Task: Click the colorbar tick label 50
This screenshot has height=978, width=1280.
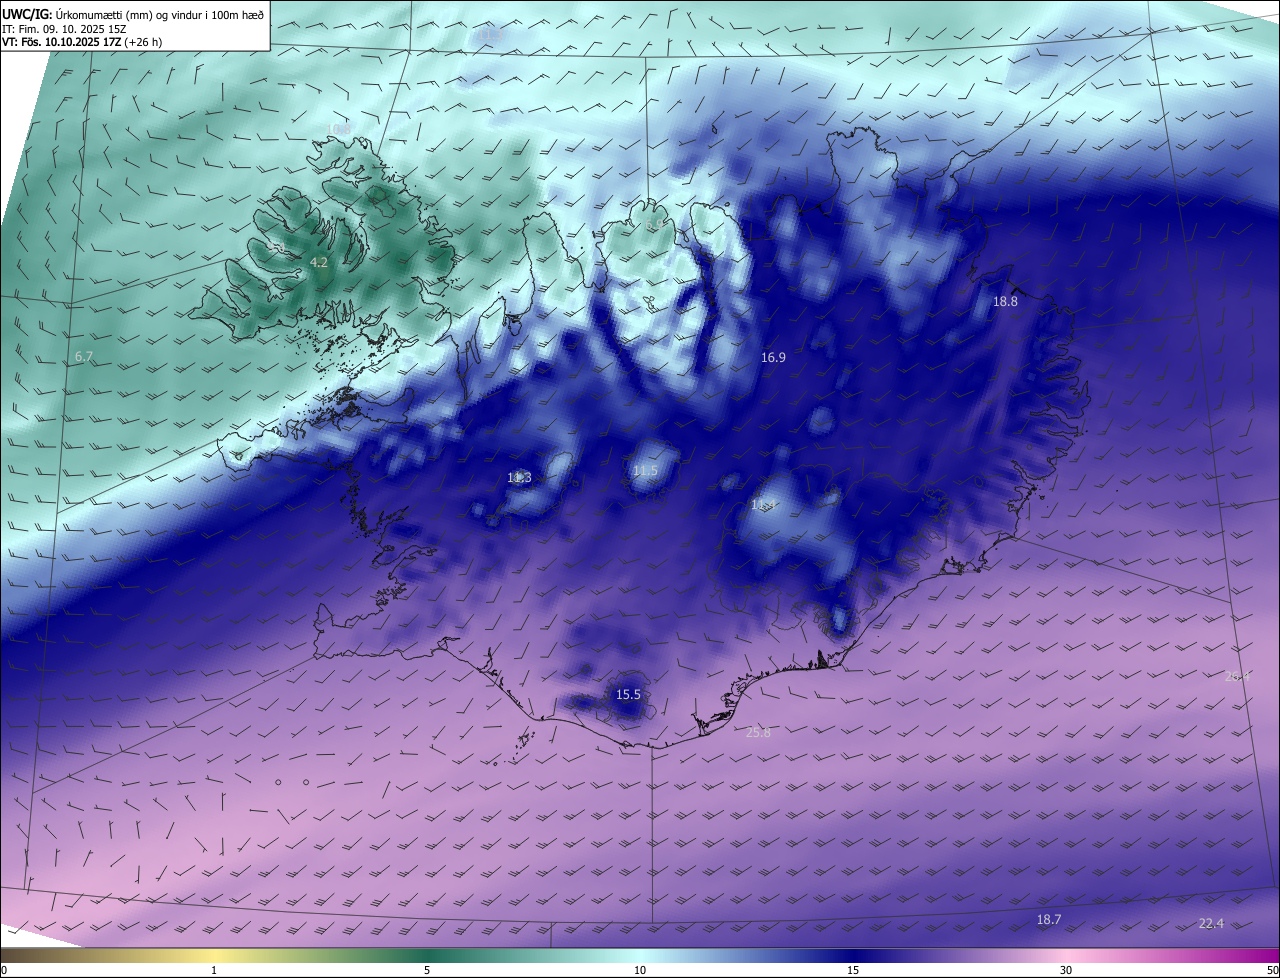Action: [x=1272, y=970]
